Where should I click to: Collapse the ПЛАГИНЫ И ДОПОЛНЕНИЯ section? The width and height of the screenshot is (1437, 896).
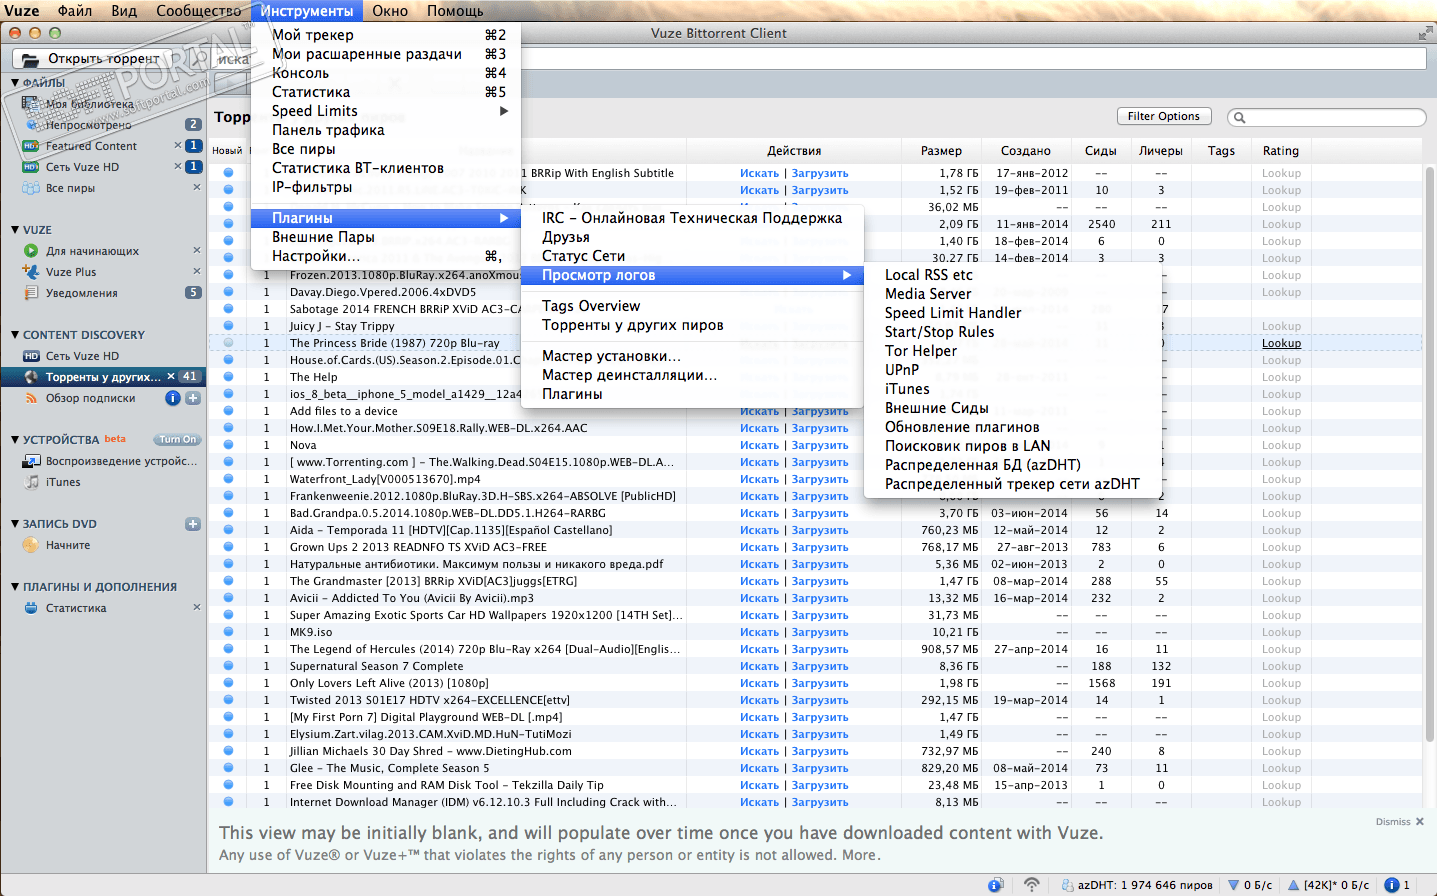15,587
